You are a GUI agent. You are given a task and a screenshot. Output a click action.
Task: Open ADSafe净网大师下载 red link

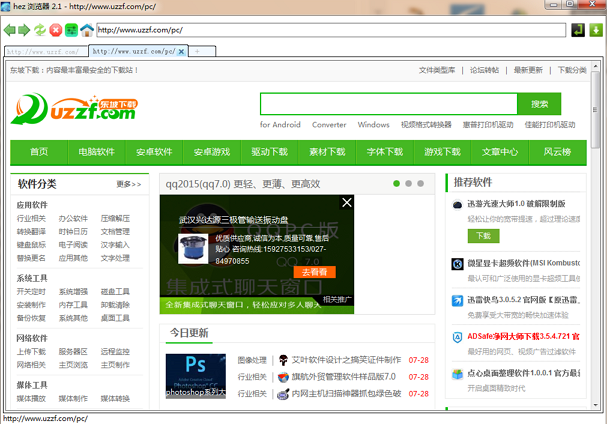click(523, 336)
